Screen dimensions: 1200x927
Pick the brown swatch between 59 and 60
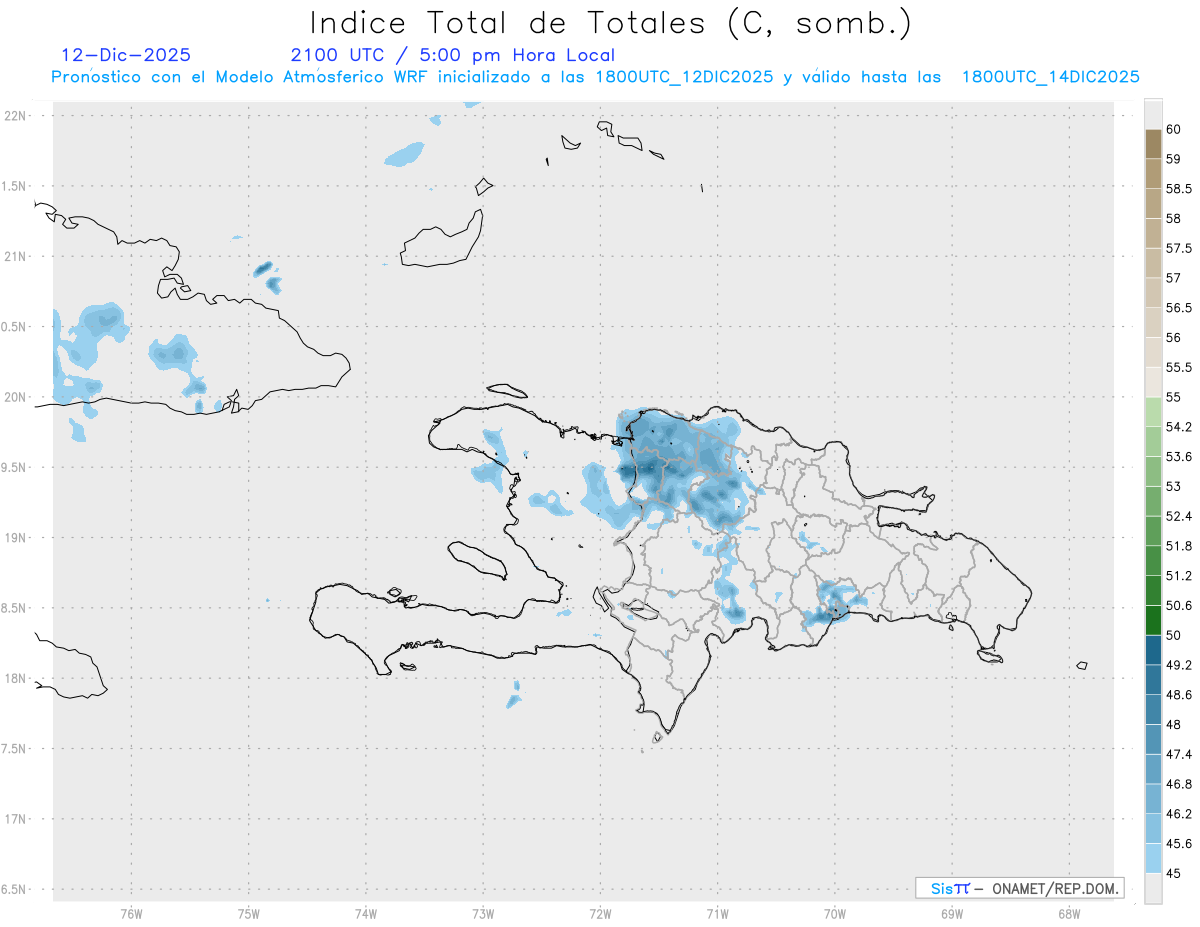click(1153, 144)
